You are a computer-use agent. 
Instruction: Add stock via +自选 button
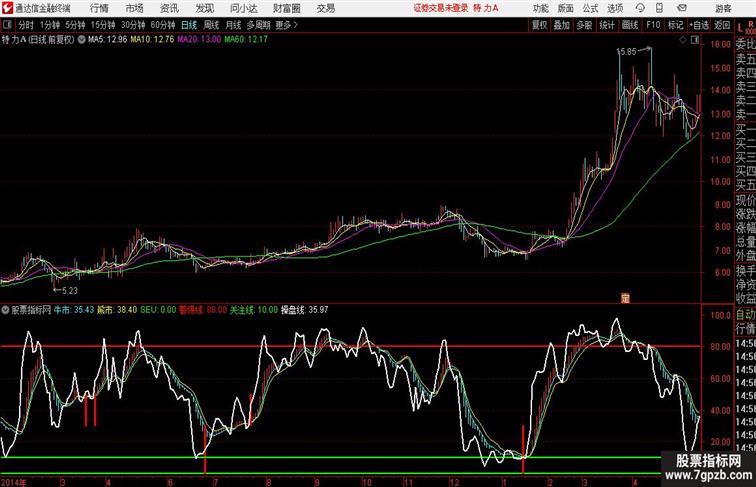(x=699, y=25)
